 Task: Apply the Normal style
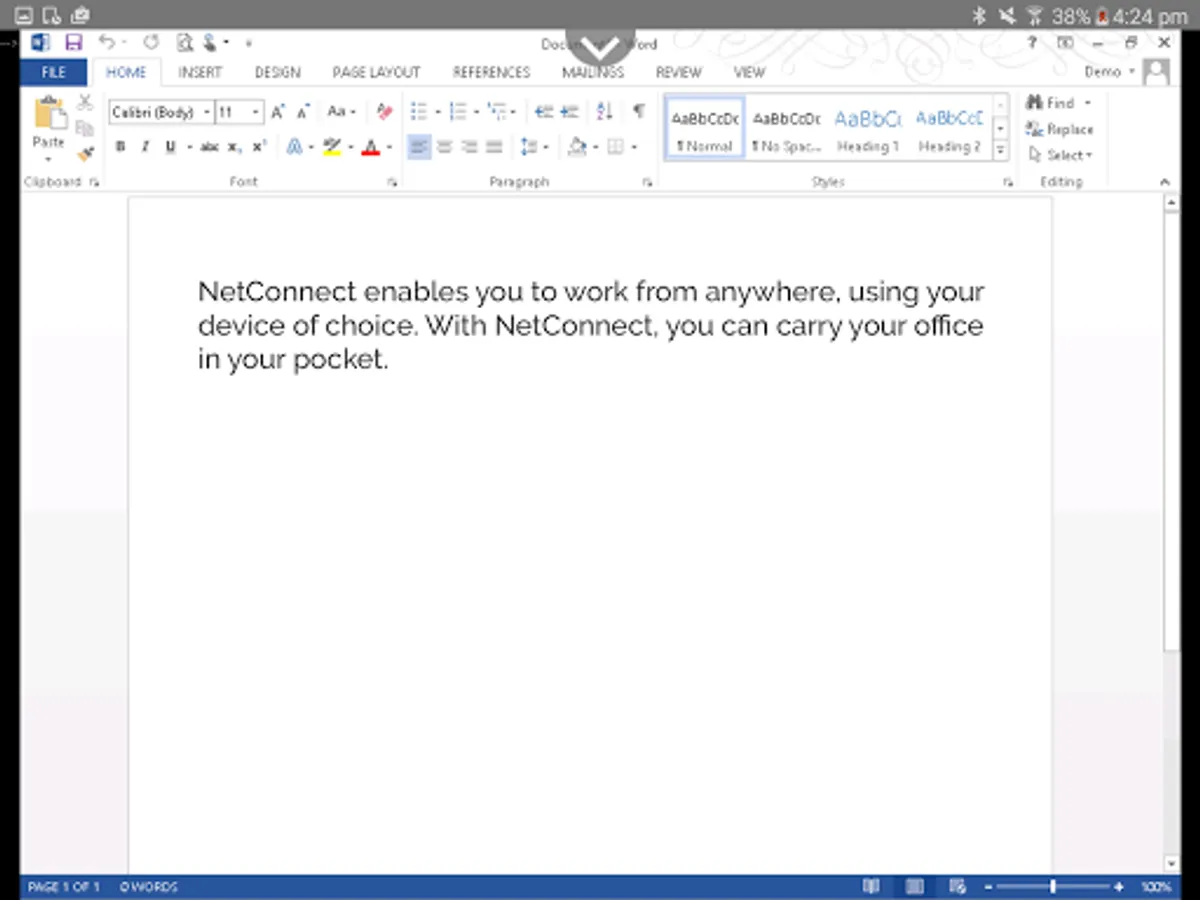705,128
